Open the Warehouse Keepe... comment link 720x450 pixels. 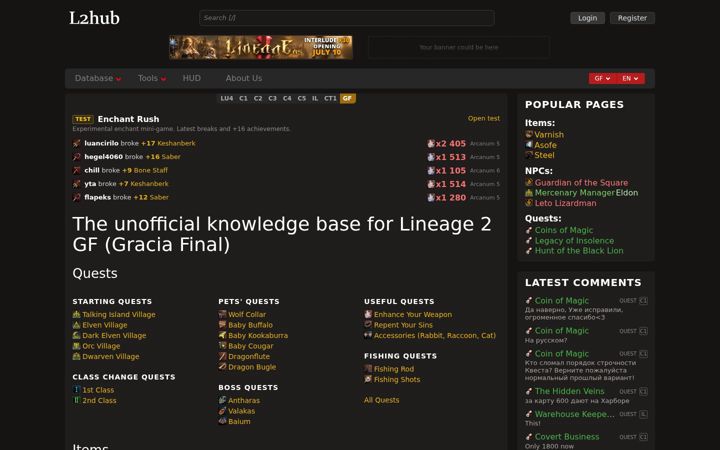(574, 414)
